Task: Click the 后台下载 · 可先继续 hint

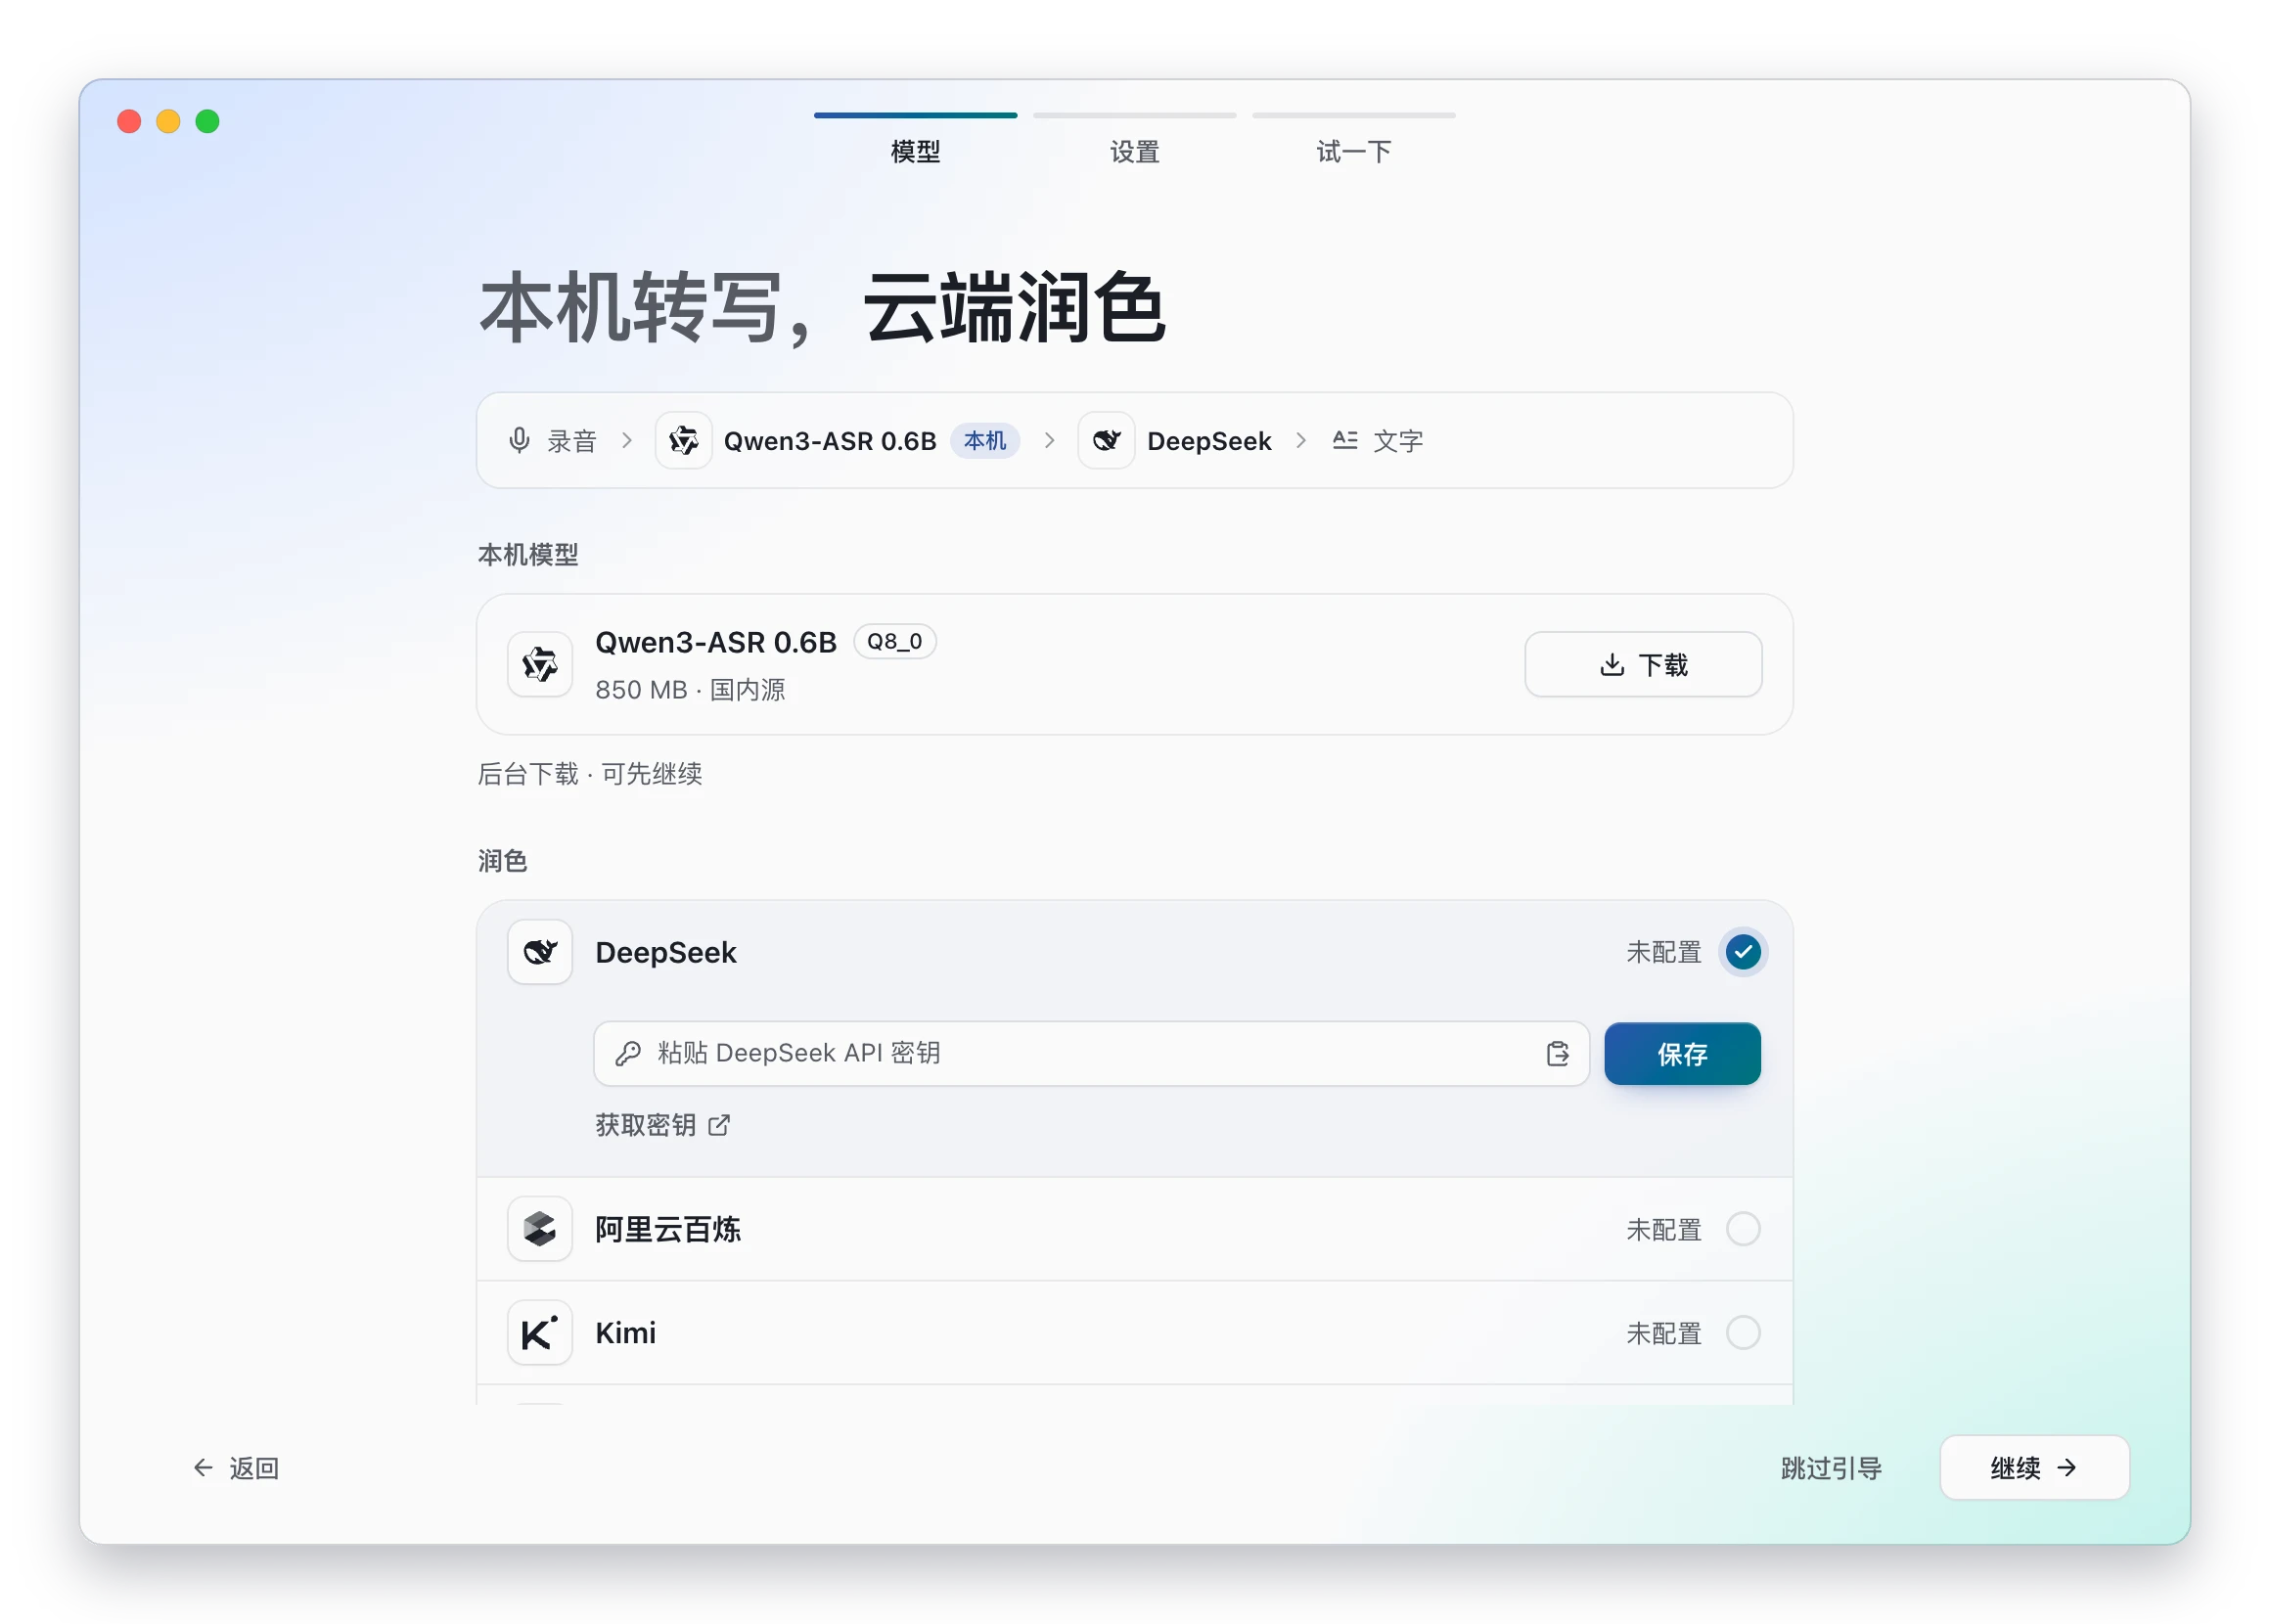Action: (x=590, y=774)
